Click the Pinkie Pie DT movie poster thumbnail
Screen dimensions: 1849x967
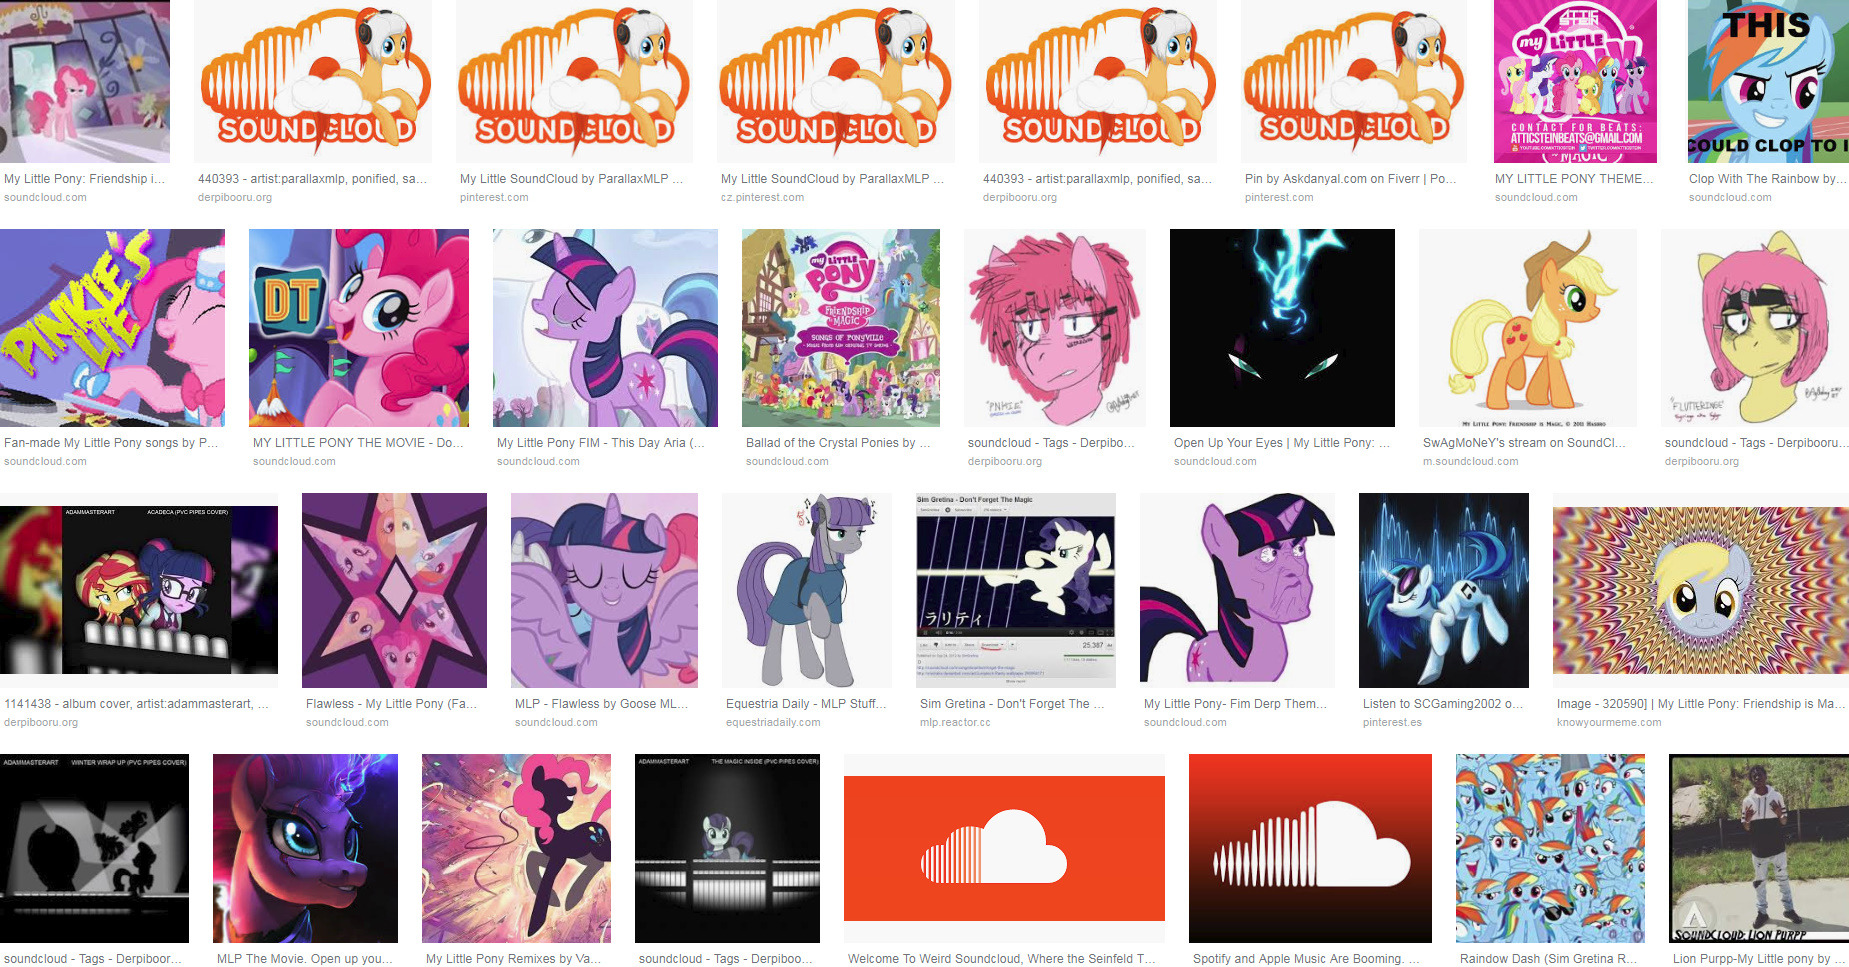tap(359, 328)
